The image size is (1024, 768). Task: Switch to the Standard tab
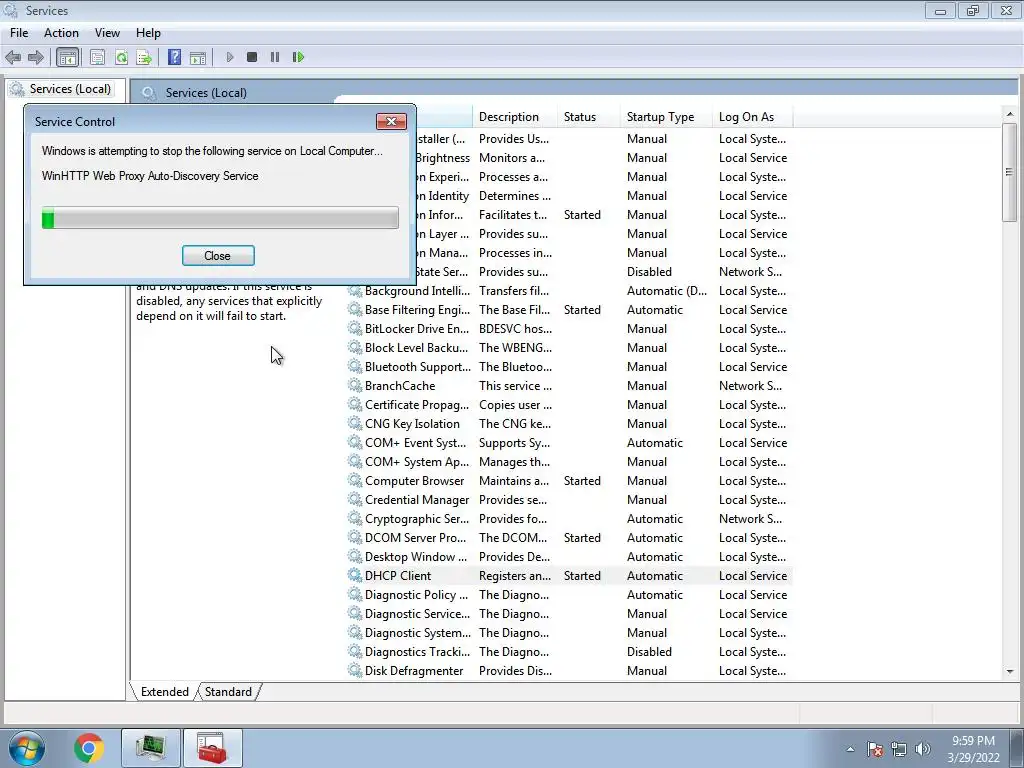tap(228, 692)
